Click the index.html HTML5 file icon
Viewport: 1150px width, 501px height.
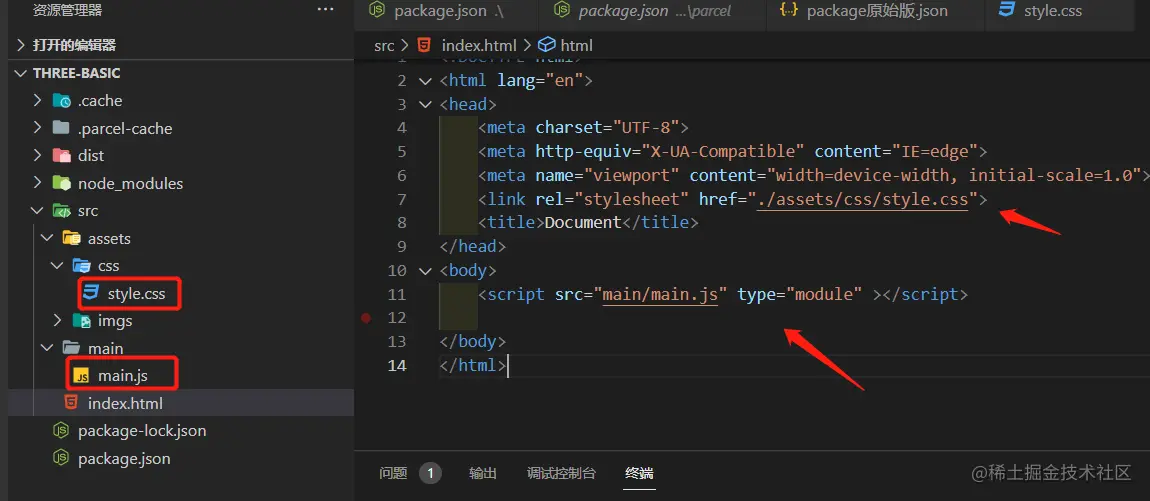[71, 403]
